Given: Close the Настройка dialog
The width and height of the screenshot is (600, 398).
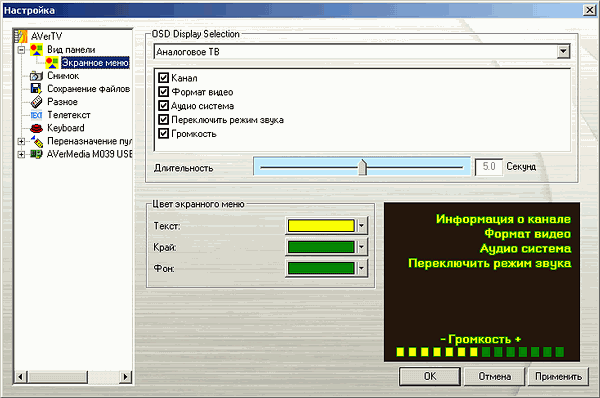Looking at the screenshot, I should [589, 10].
